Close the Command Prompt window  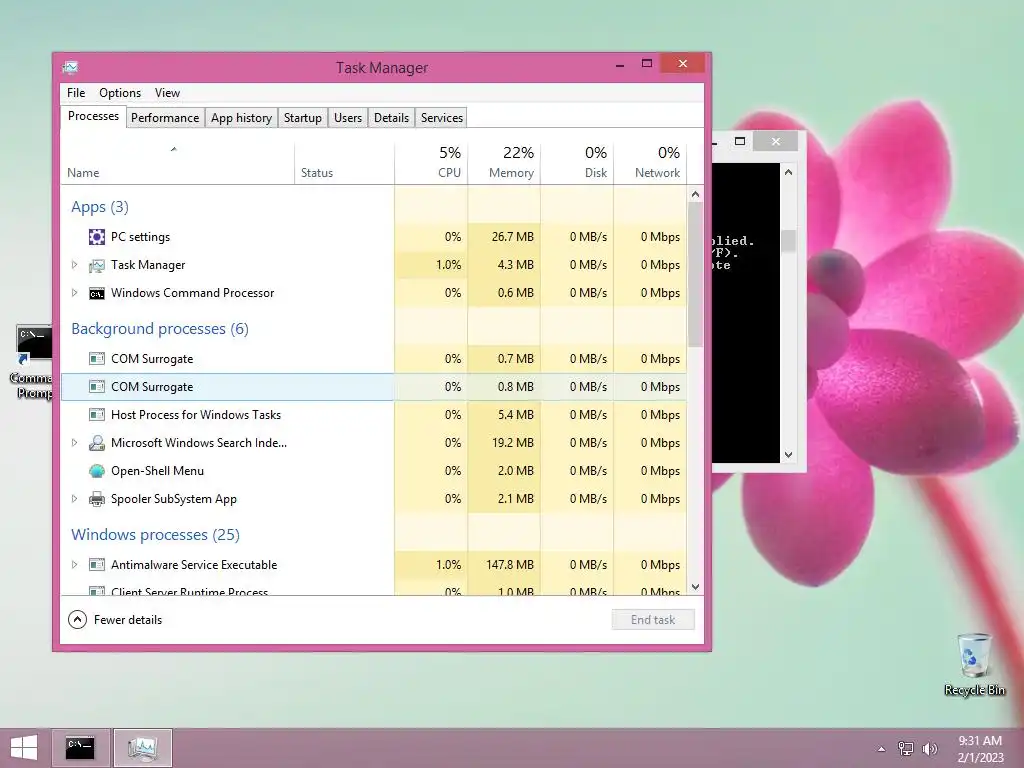coord(775,141)
